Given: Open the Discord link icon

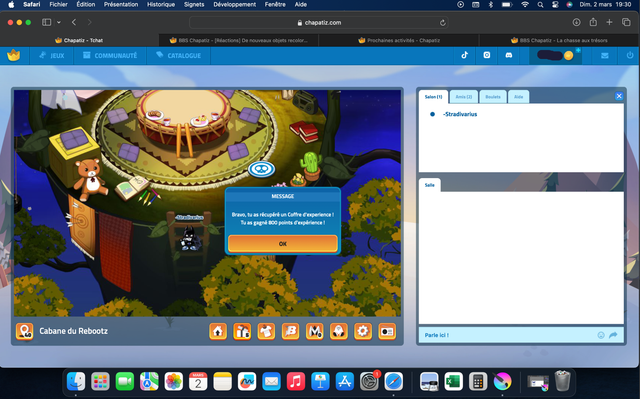Looking at the screenshot, I should (x=509, y=55).
